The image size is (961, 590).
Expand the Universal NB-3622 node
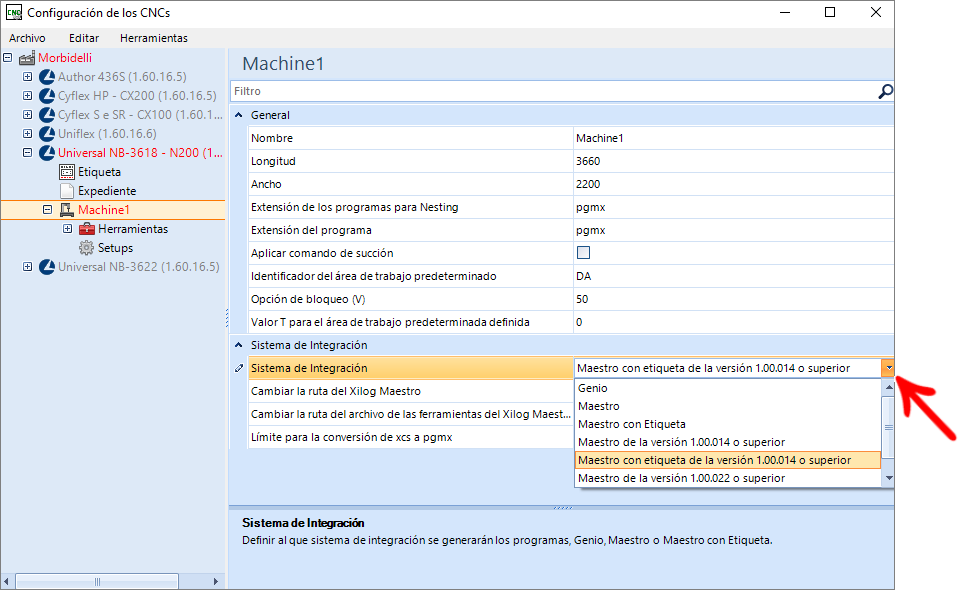pyautogui.click(x=28, y=267)
